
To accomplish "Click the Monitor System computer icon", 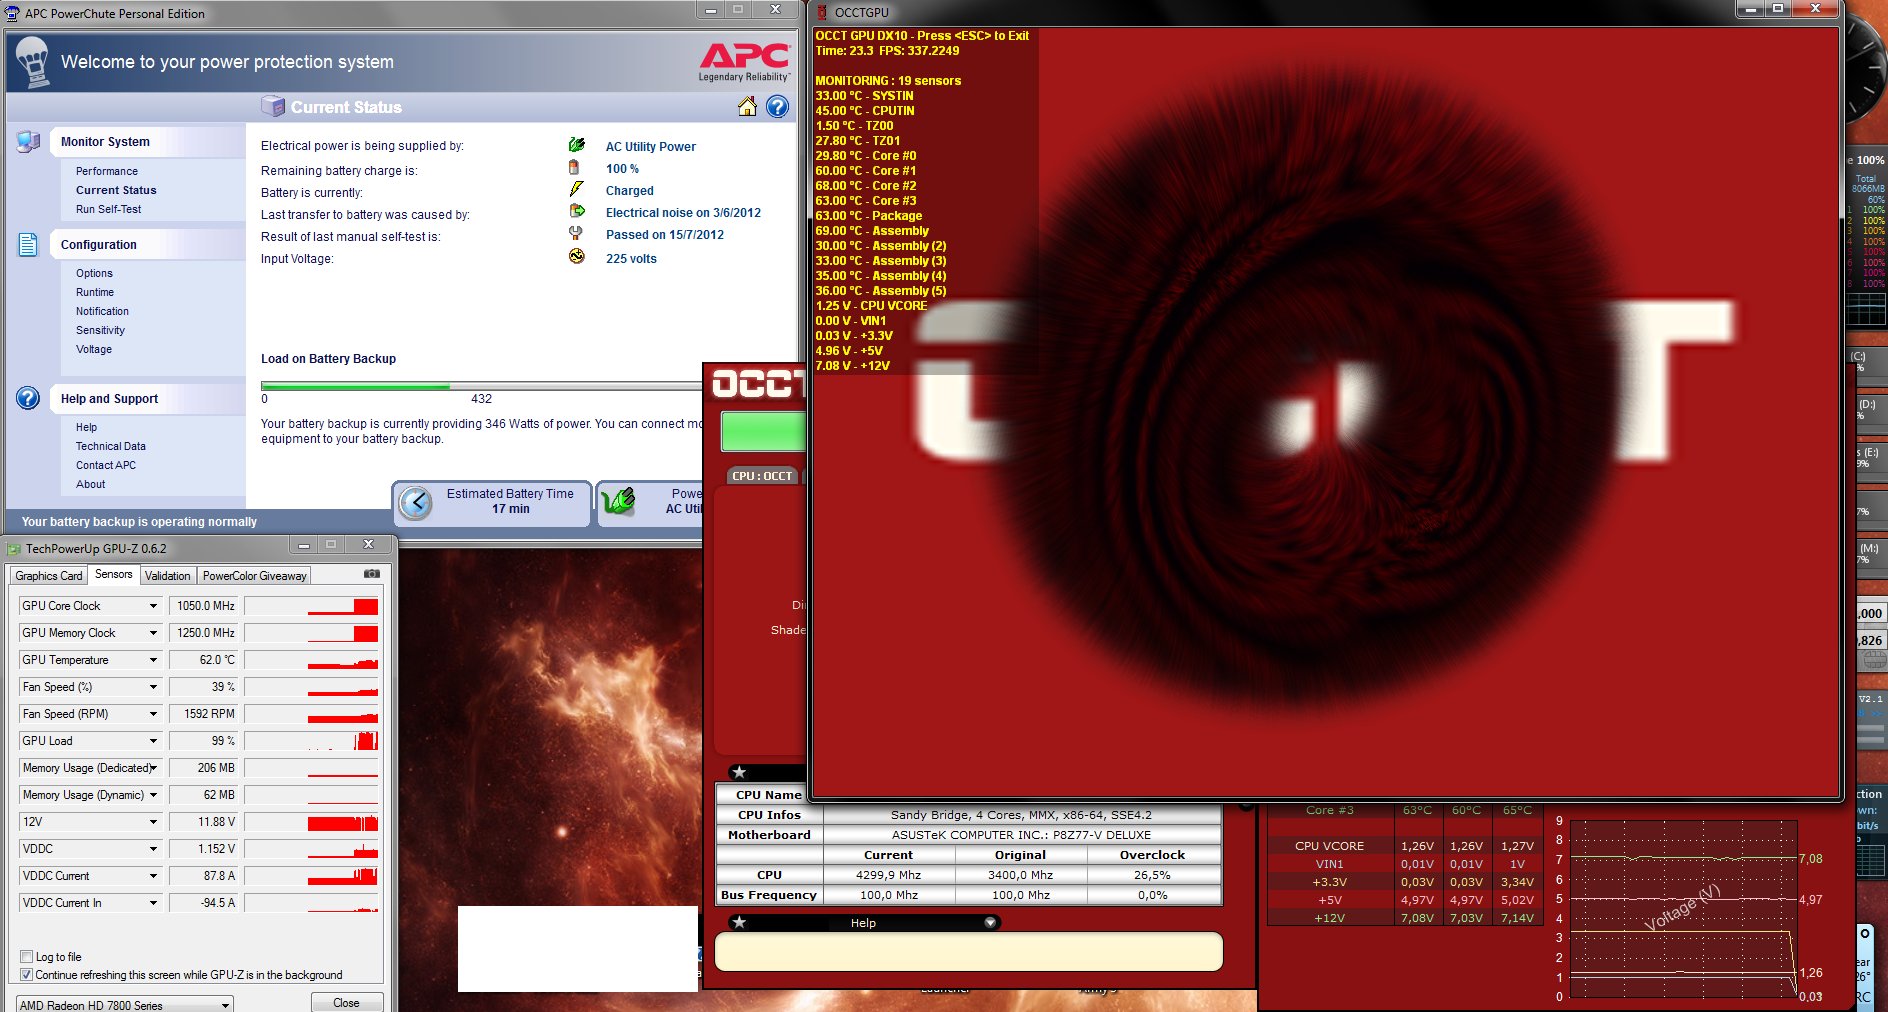I will [28, 142].
